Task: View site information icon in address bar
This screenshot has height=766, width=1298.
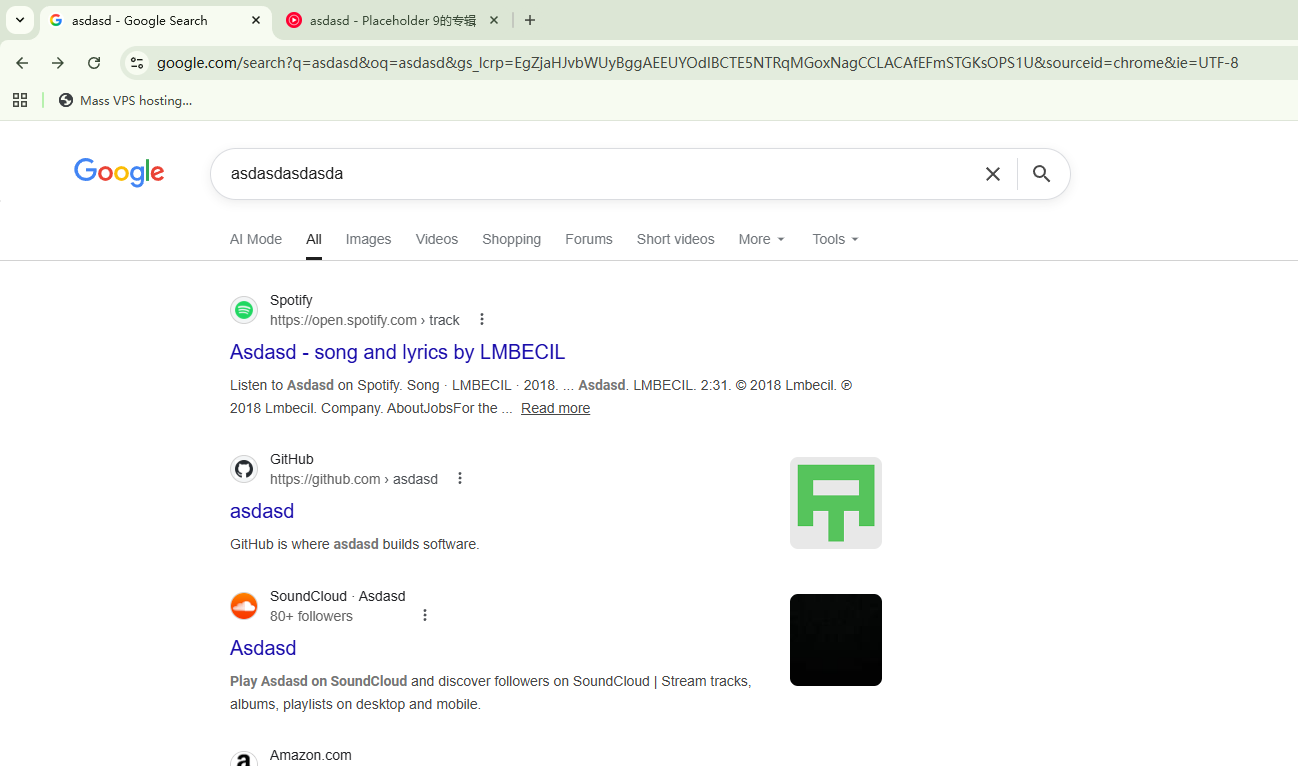Action: (x=137, y=63)
